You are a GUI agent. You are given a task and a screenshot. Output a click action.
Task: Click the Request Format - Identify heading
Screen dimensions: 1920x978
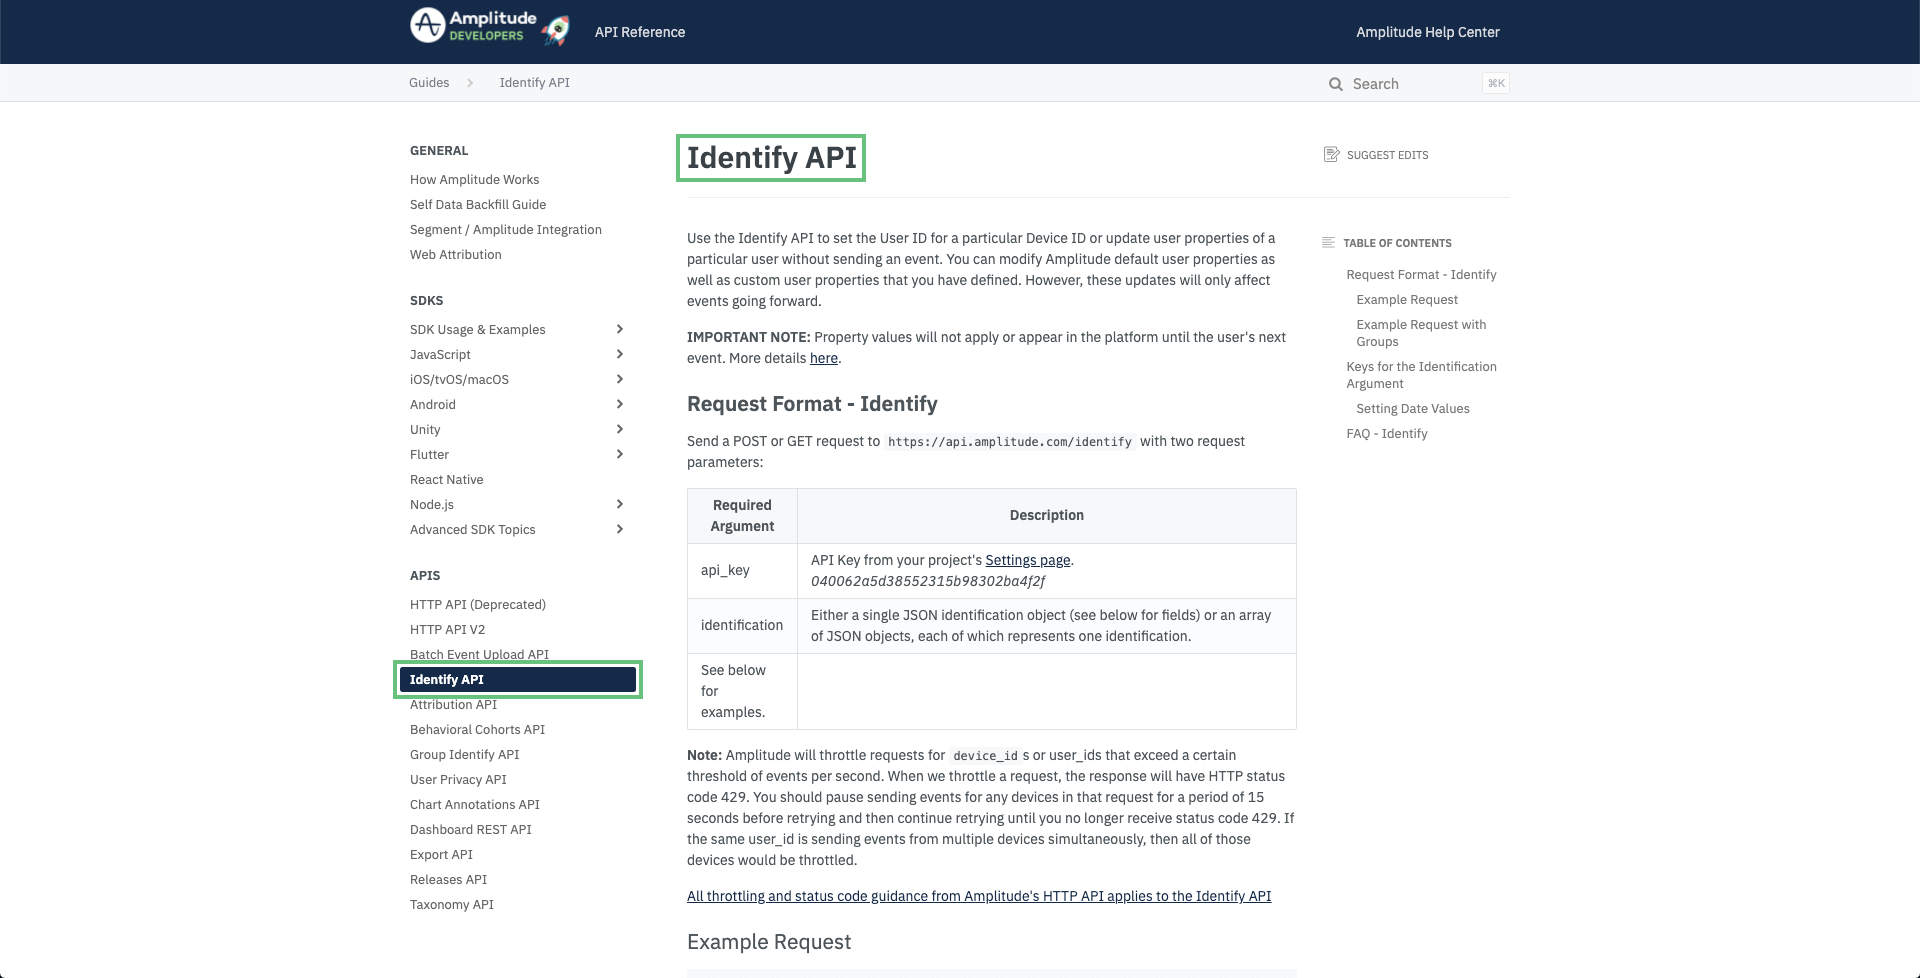[812, 404]
